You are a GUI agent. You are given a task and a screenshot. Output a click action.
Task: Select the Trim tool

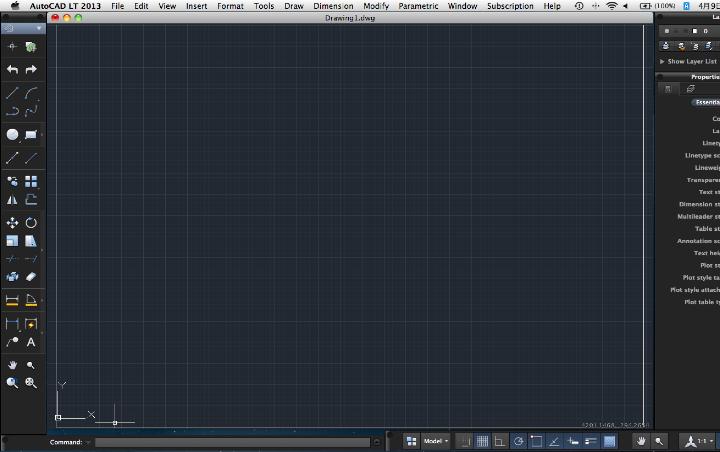tap(12, 259)
